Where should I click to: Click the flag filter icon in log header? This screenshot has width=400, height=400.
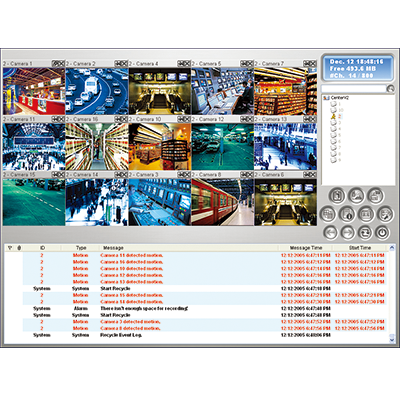10,248
